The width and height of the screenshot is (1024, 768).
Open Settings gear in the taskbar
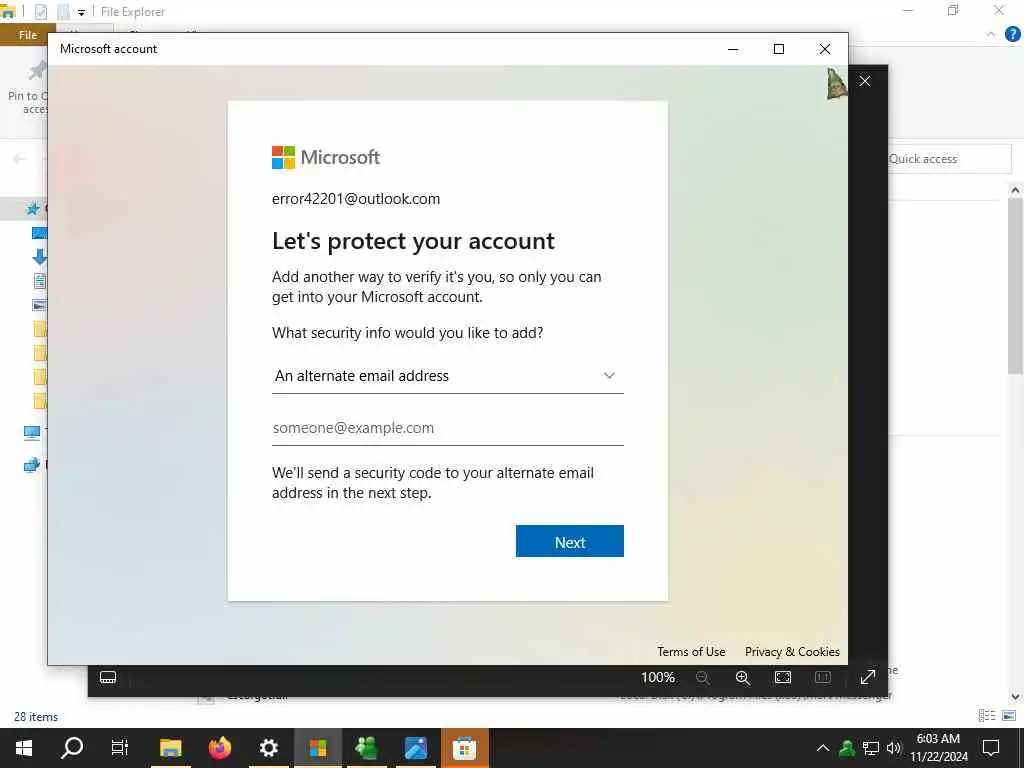click(x=268, y=748)
